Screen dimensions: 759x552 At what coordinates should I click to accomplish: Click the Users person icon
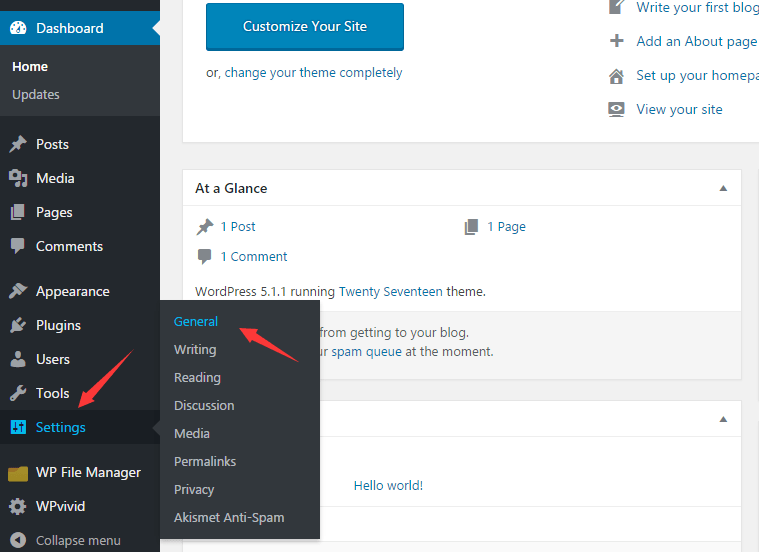pos(18,359)
